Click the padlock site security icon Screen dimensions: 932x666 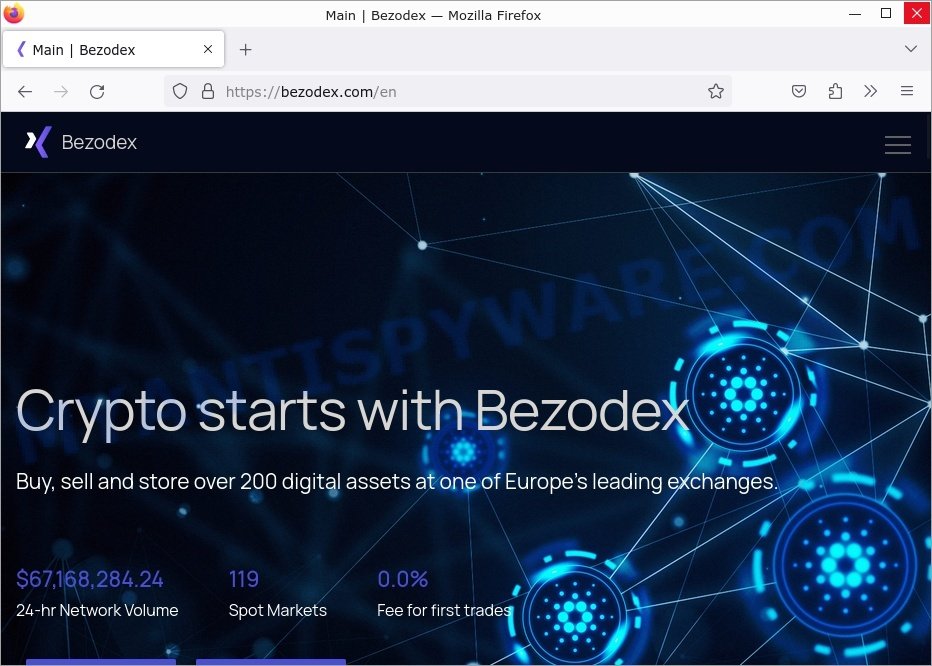207,91
